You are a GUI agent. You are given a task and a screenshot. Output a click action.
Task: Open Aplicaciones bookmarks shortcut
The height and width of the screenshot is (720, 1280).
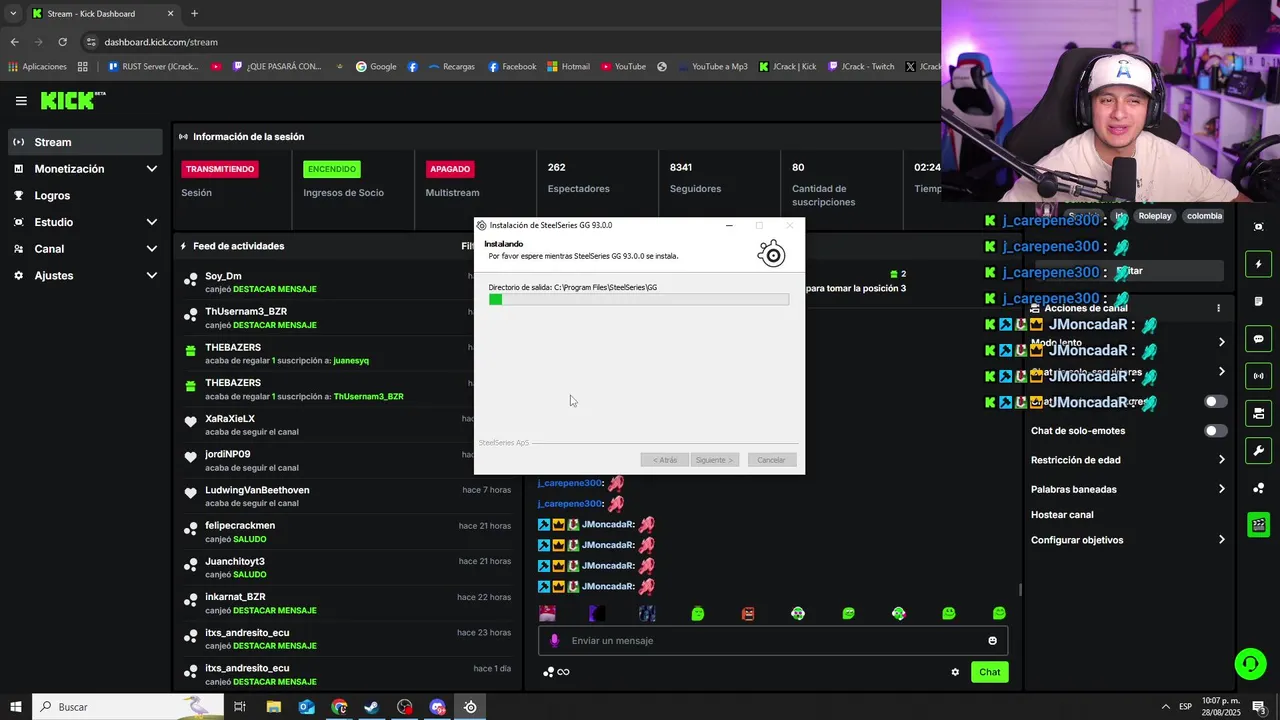point(37,67)
